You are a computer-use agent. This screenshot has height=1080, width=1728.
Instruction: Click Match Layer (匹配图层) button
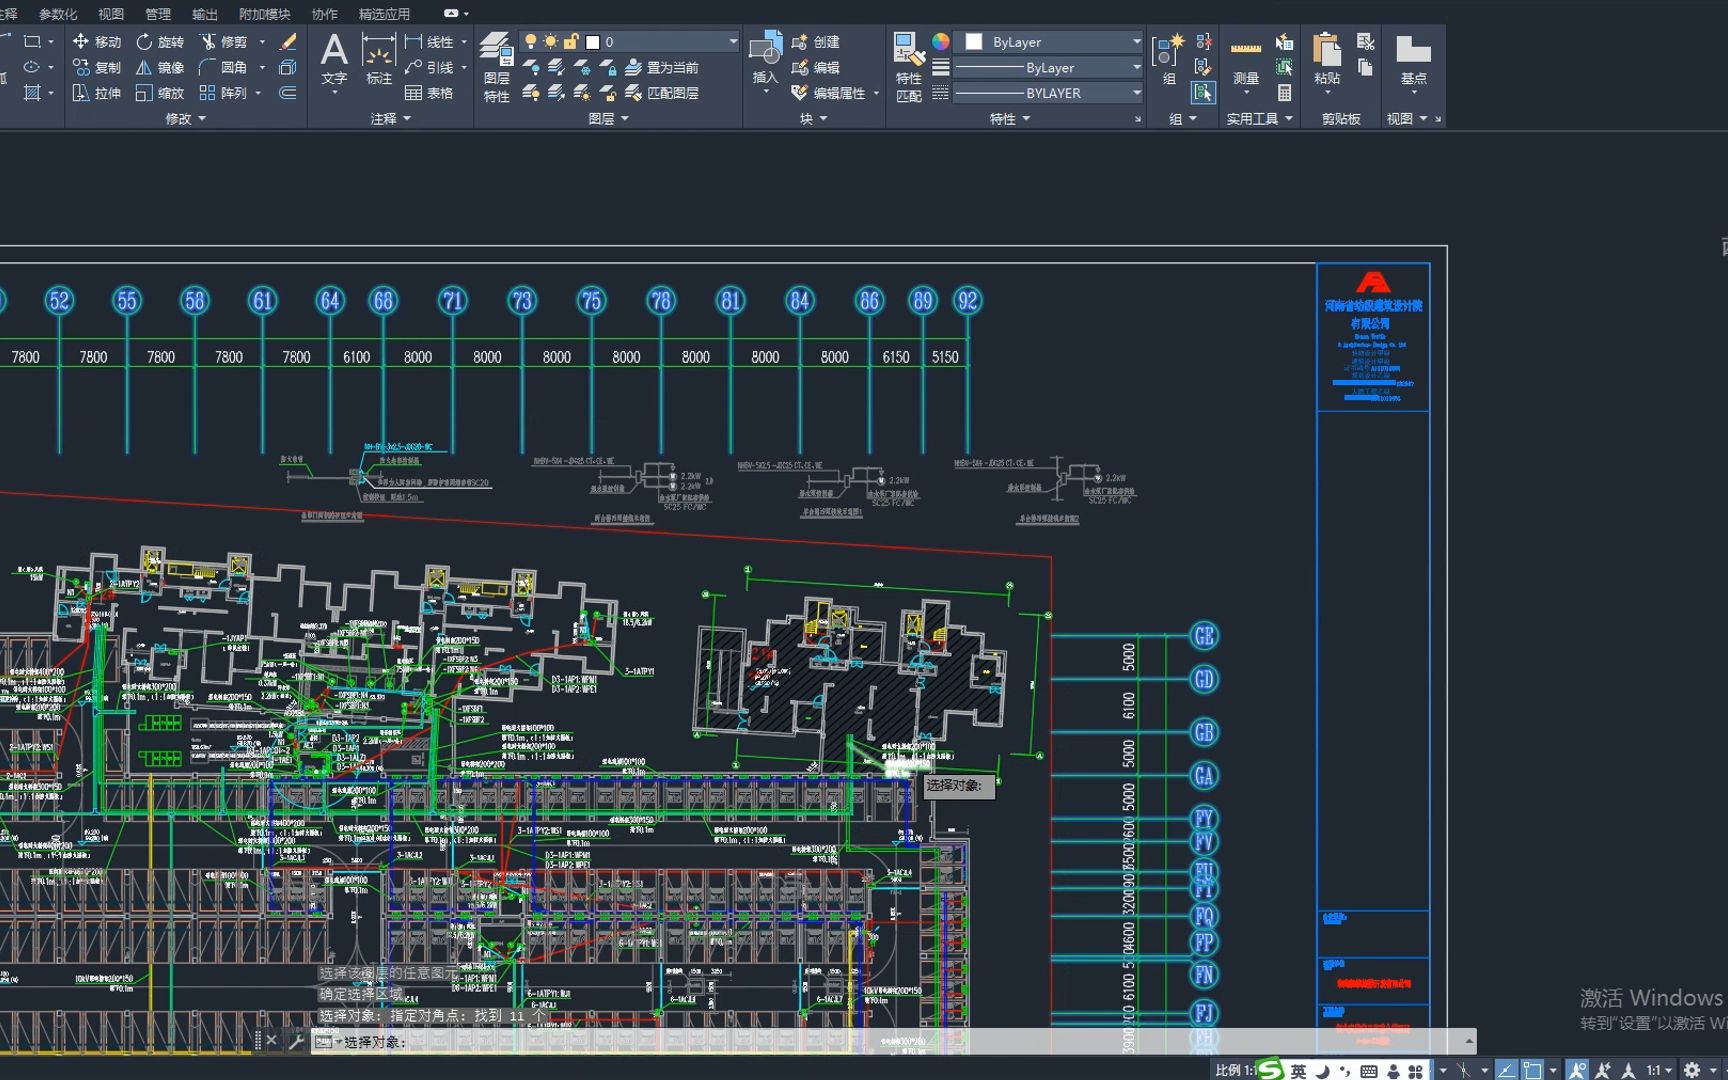click(662, 93)
